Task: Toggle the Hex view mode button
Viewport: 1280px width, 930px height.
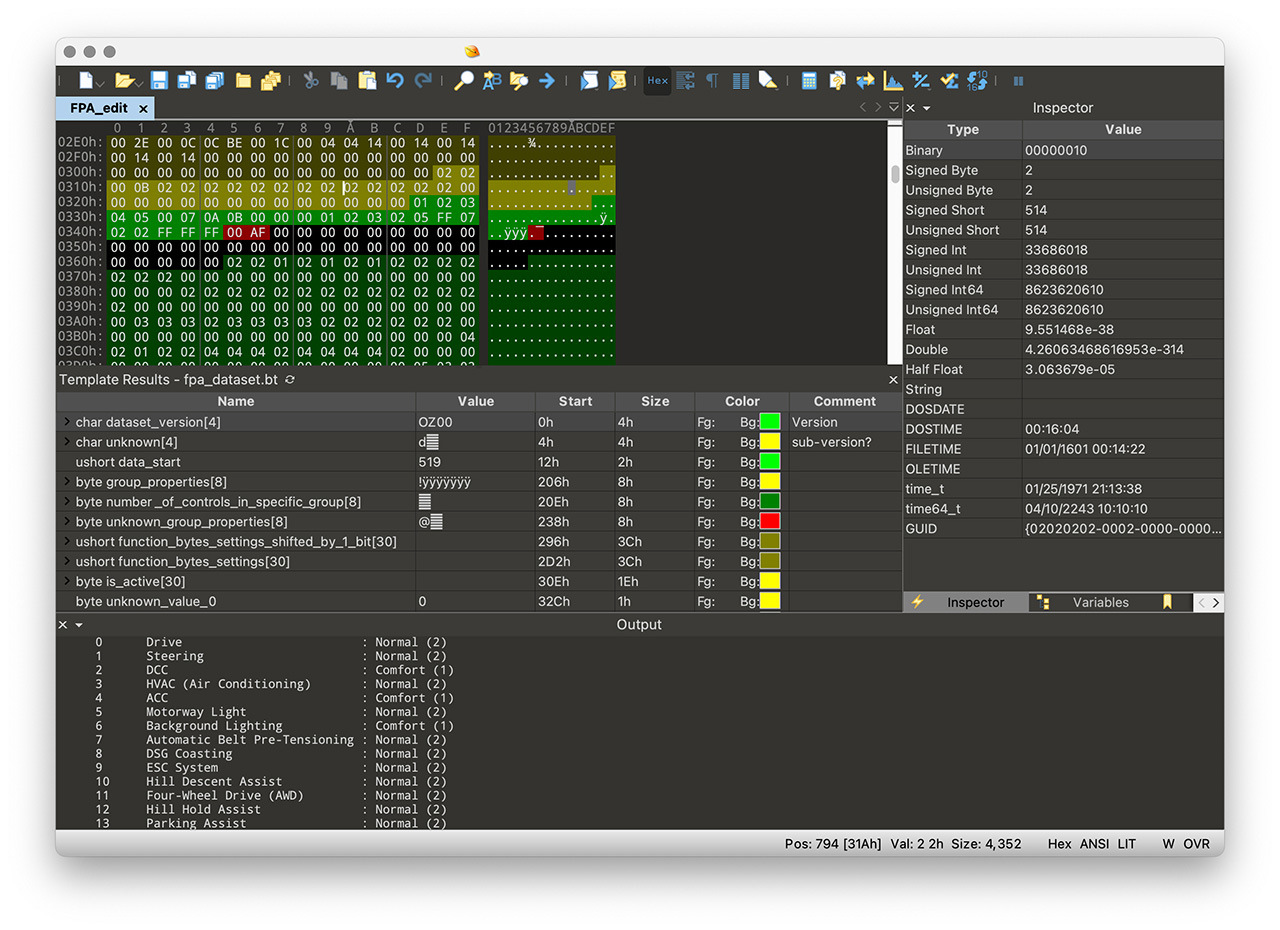Action: tap(657, 81)
